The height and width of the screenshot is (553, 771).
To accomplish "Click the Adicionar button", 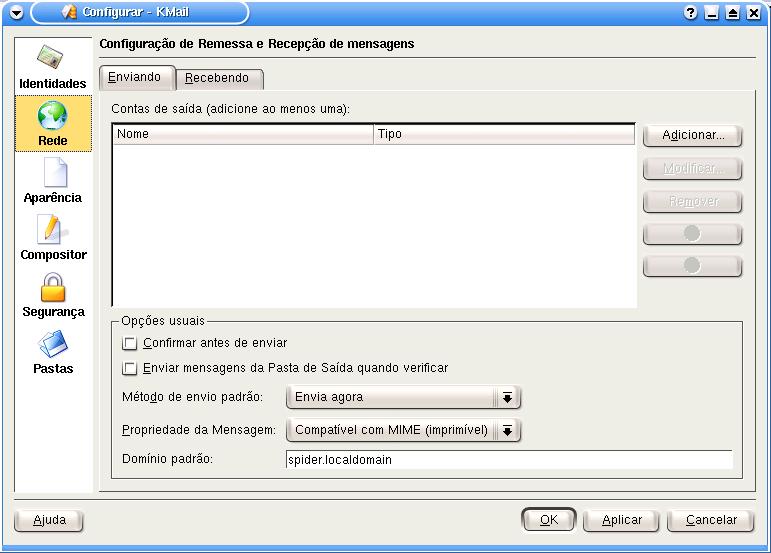I will point(692,135).
